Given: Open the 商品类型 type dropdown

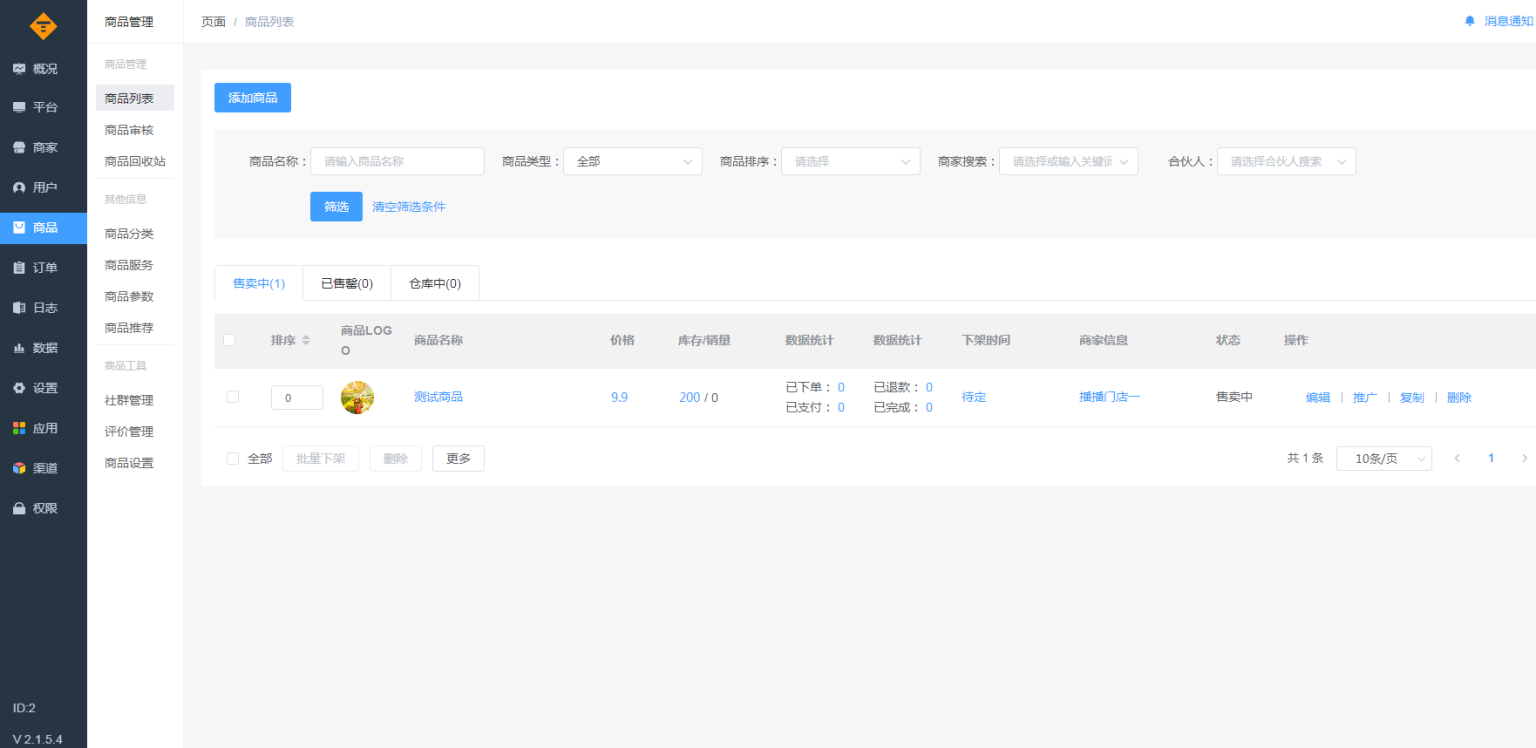Looking at the screenshot, I should 632,160.
